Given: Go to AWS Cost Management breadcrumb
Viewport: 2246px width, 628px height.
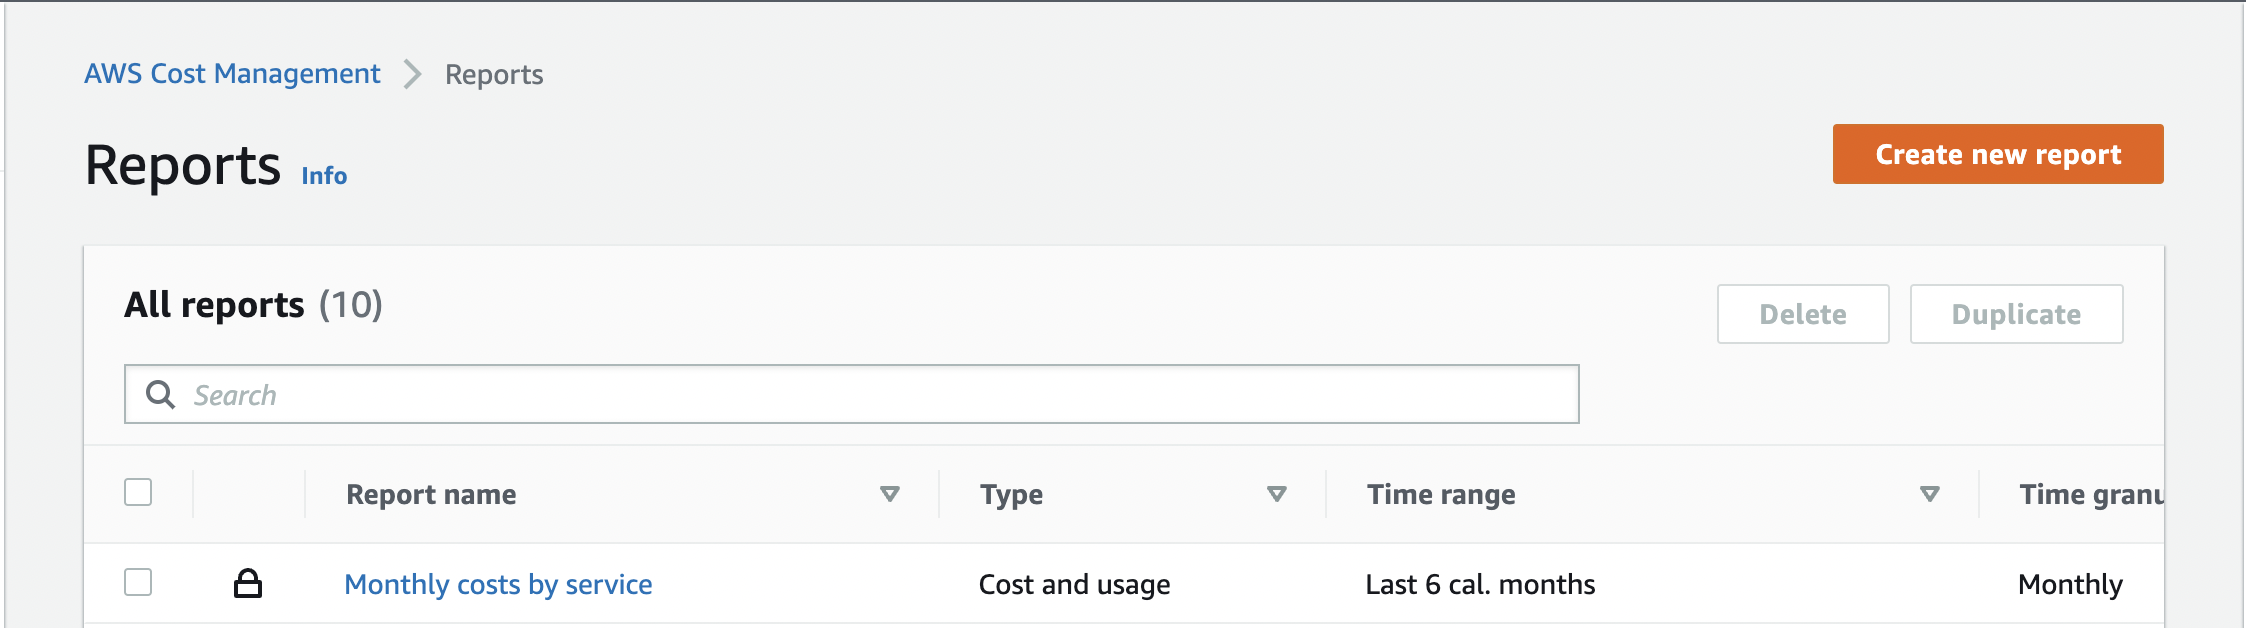Looking at the screenshot, I should click(232, 74).
